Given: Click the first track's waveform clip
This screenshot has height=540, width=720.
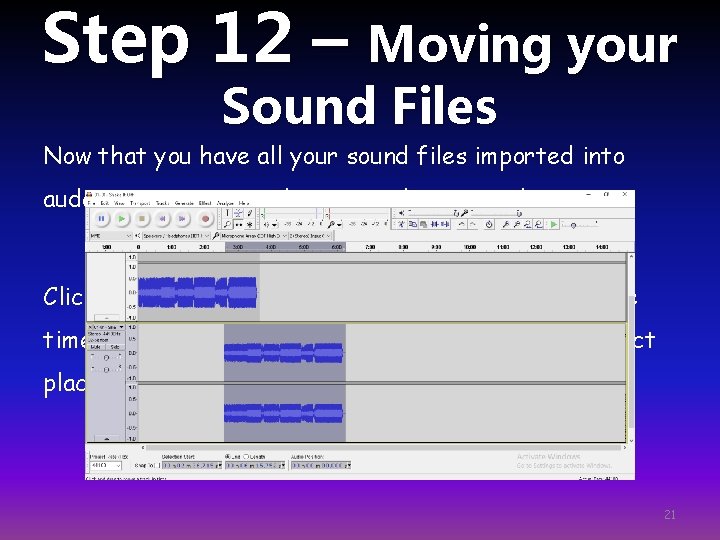Looking at the screenshot, I should (197, 292).
